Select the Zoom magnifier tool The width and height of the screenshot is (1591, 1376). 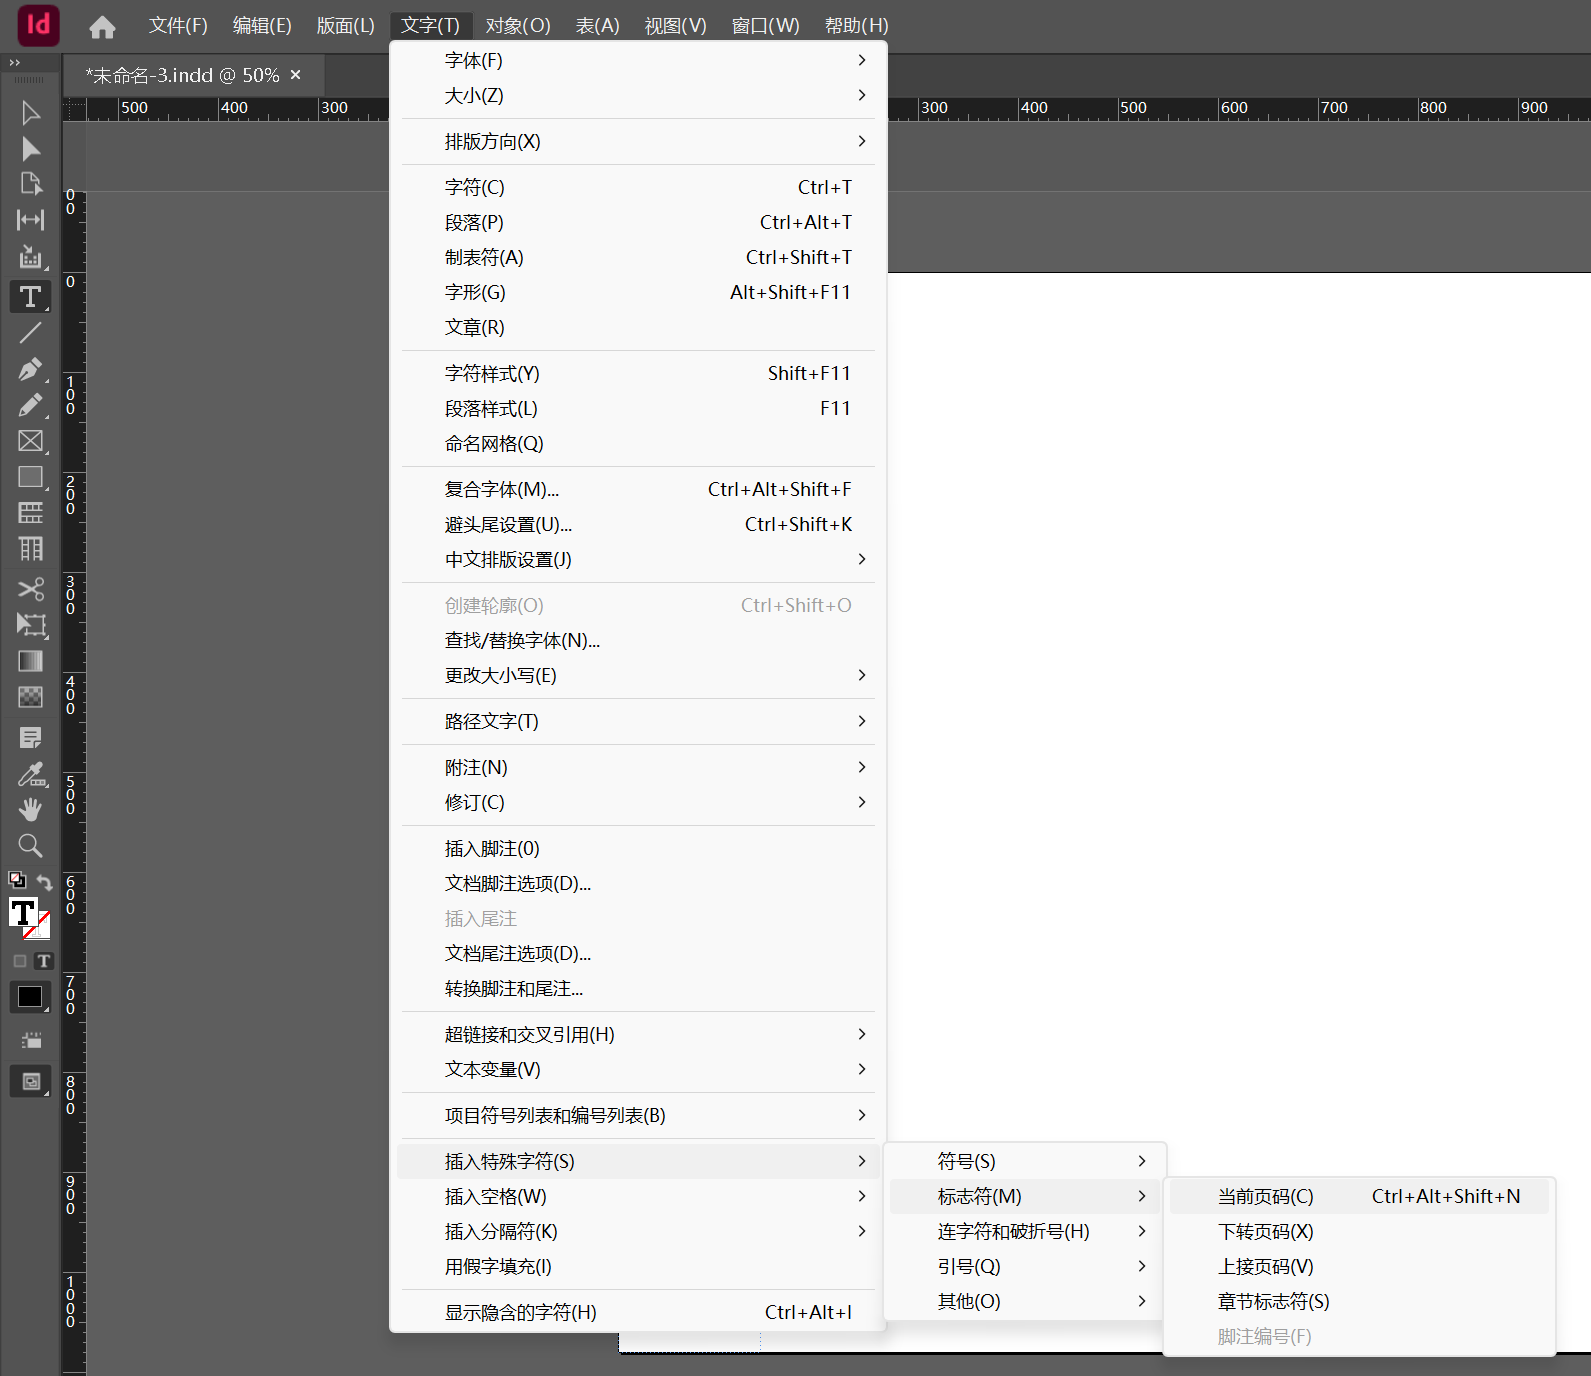pyautogui.click(x=30, y=846)
